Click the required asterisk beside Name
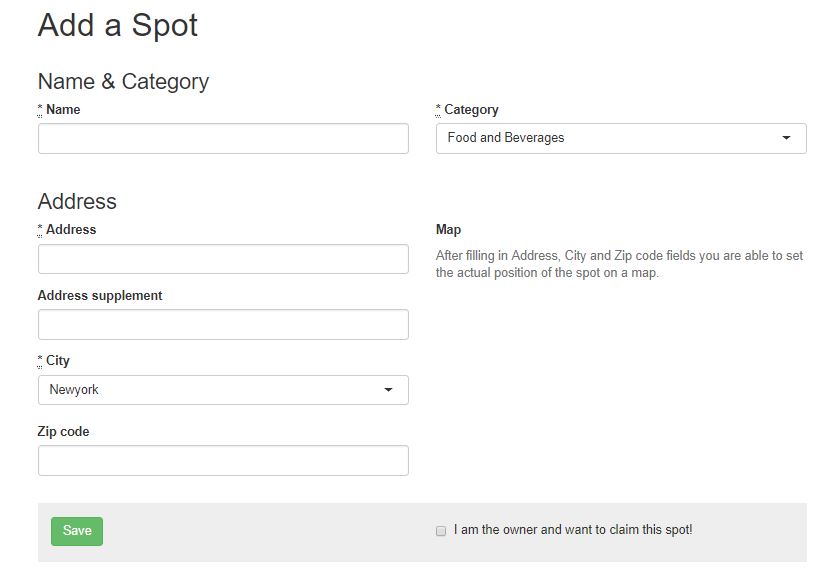Viewport: 837px width, 572px height. coord(40,109)
